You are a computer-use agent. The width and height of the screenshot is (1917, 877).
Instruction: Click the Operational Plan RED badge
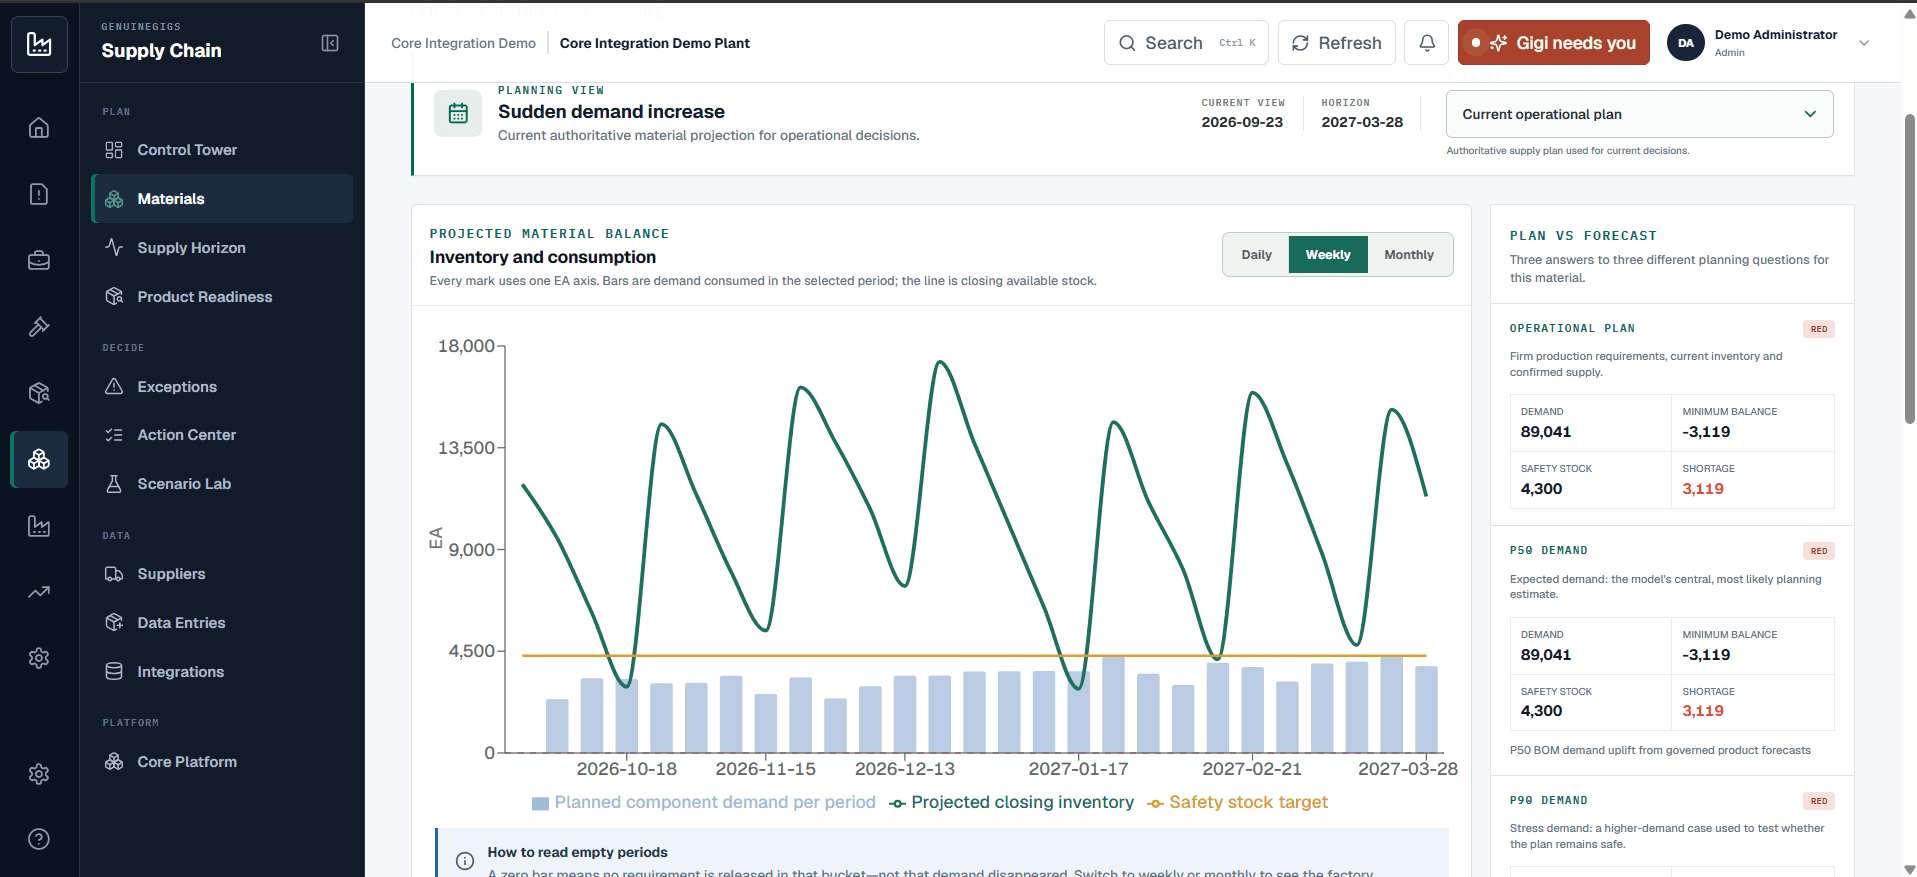click(1818, 329)
